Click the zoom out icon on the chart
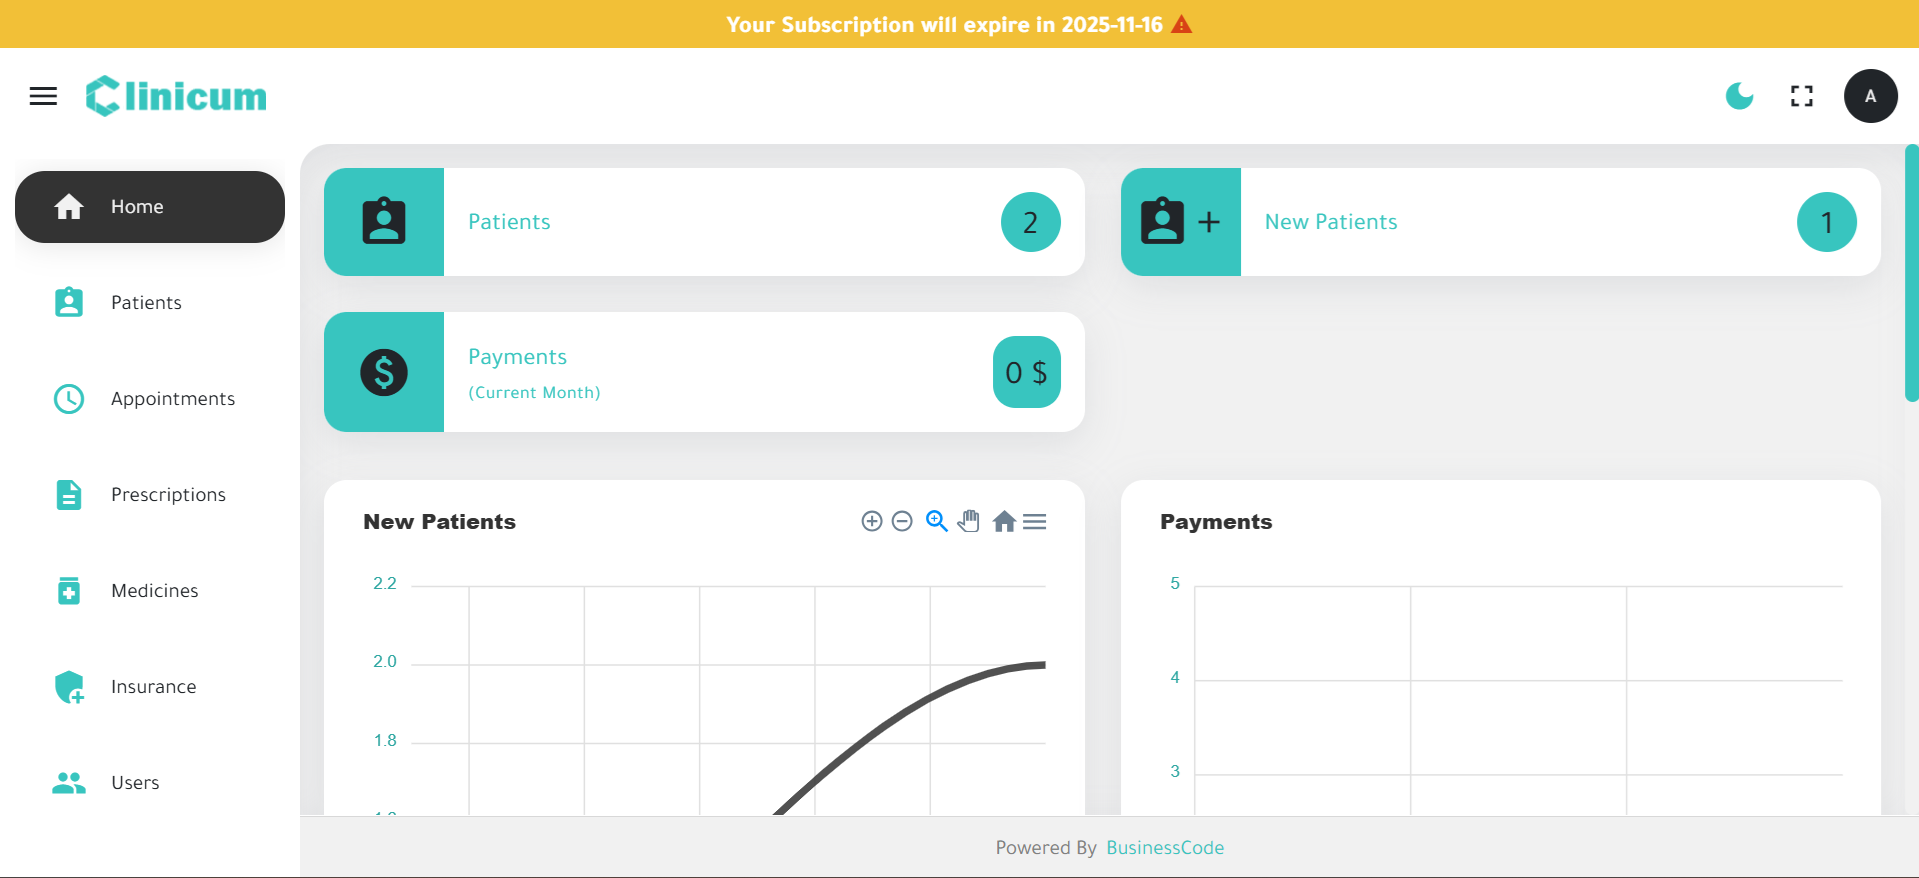The image size is (1919, 878). (x=902, y=522)
